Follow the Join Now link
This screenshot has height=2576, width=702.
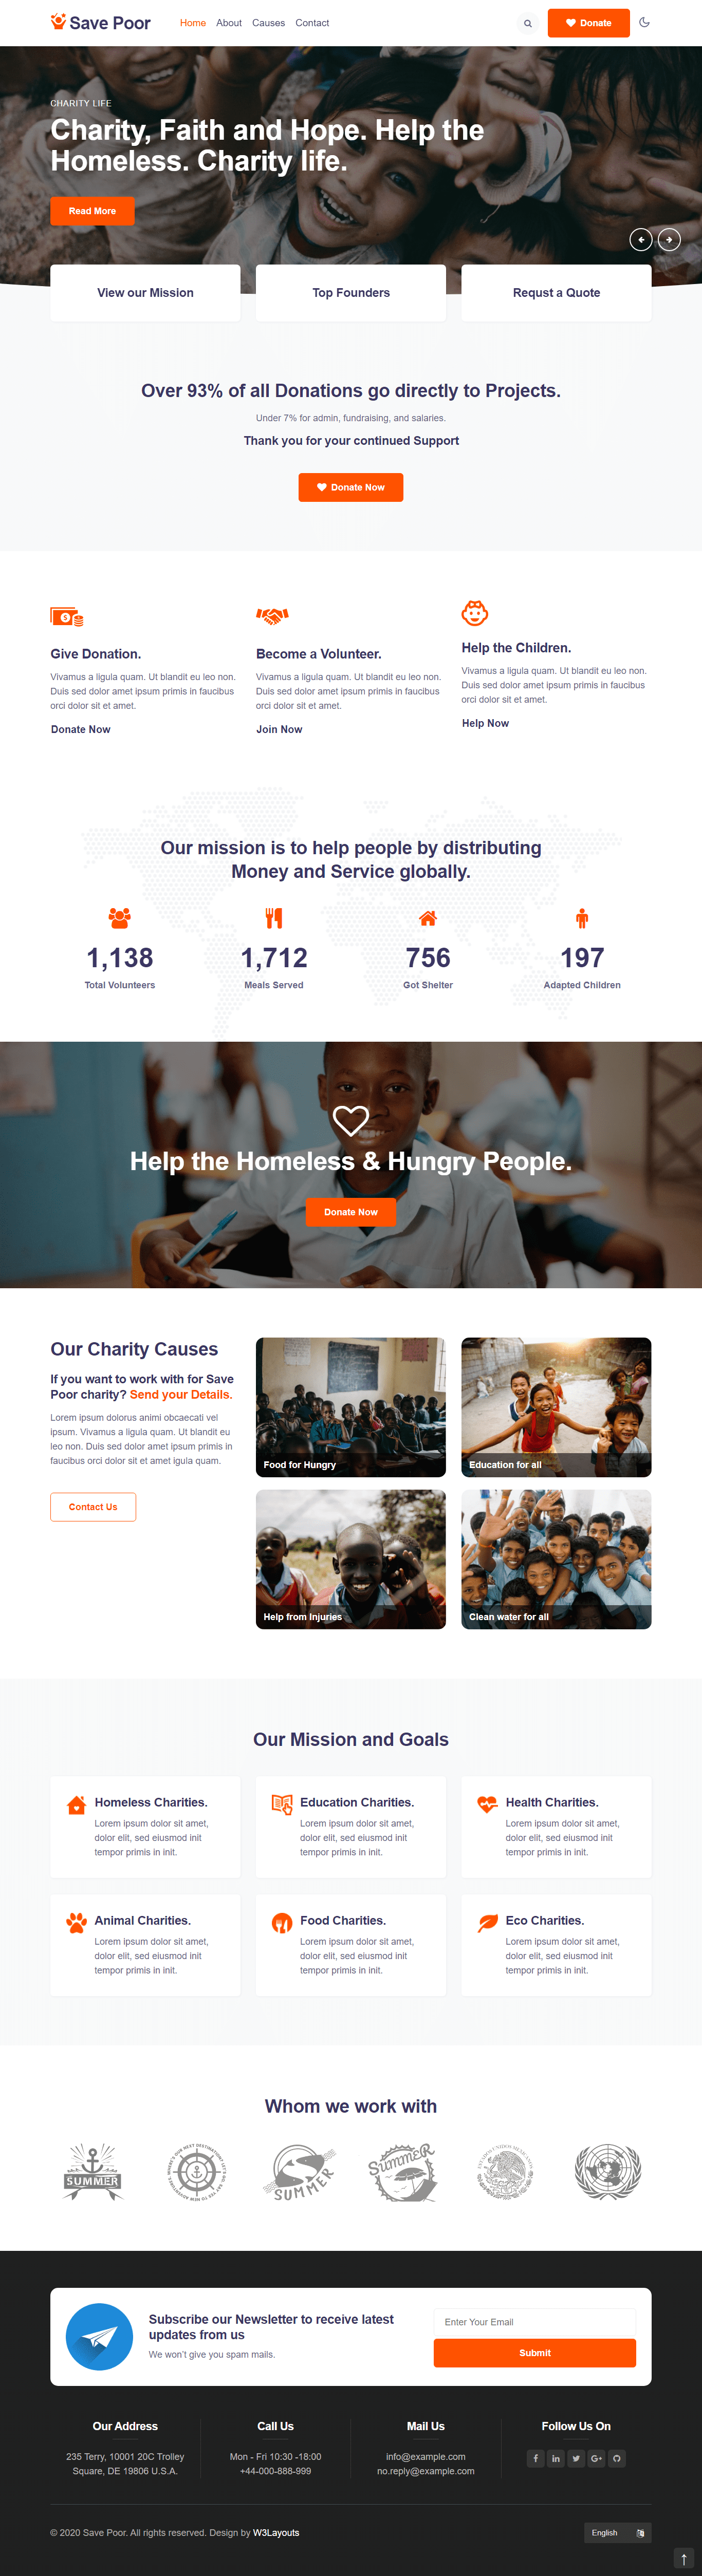click(x=279, y=729)
